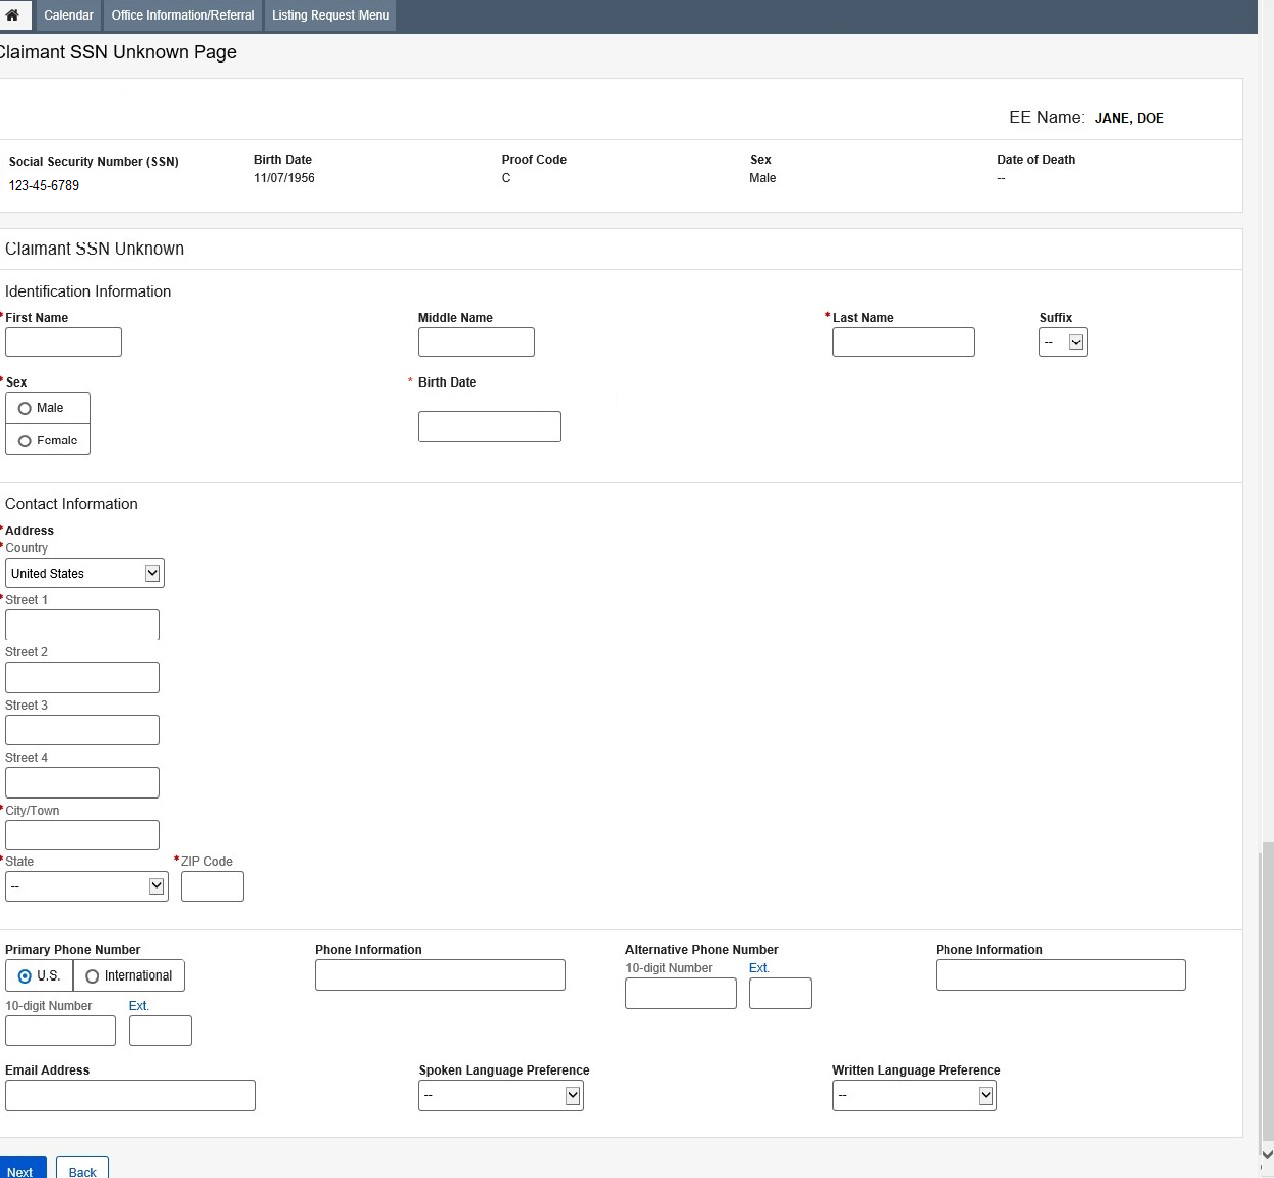This screenshot has height=1178, width=1274.
Task: Choose U.S. primary phone type
Action: pos(25,976)
